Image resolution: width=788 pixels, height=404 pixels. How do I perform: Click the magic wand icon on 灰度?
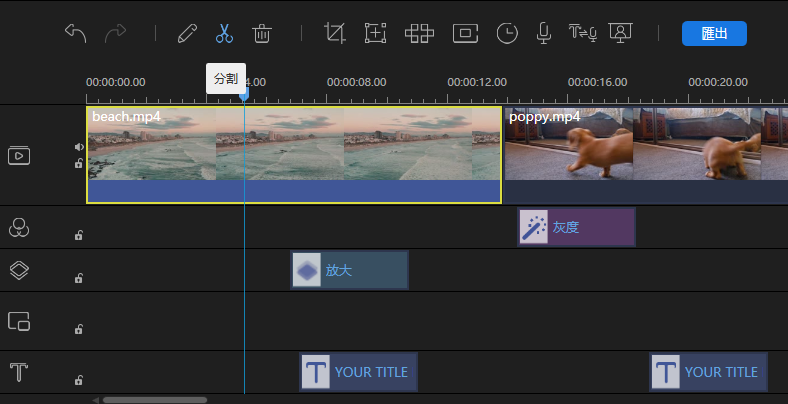tap(534, 227)
